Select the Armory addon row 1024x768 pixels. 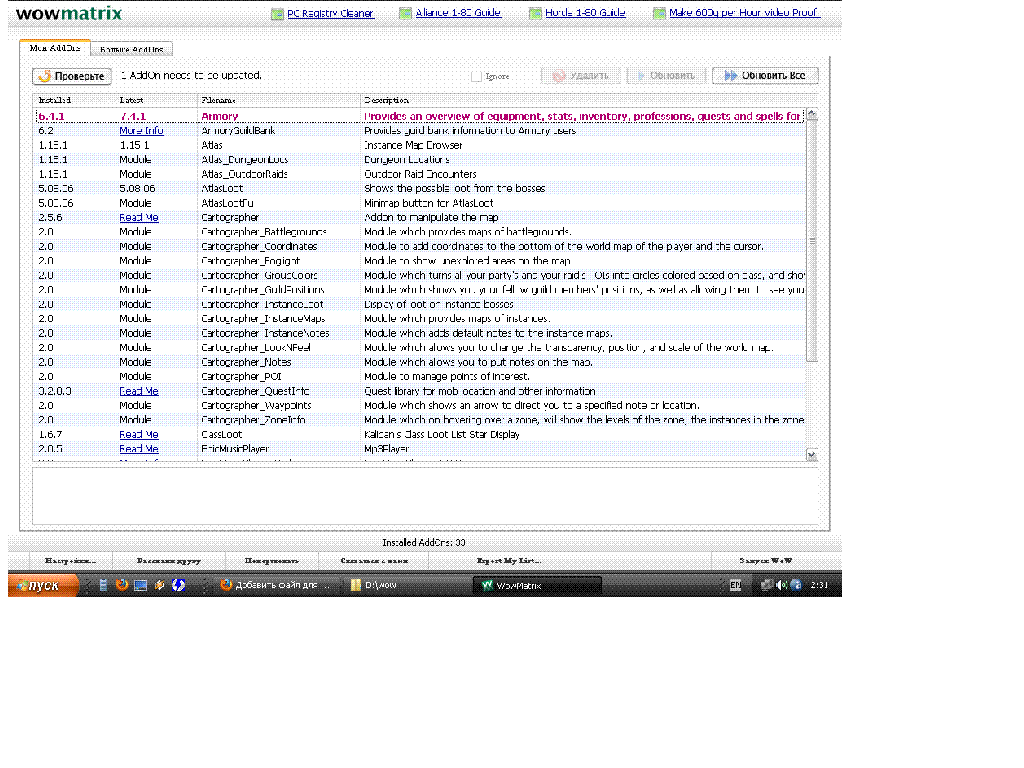click(420, 116)
